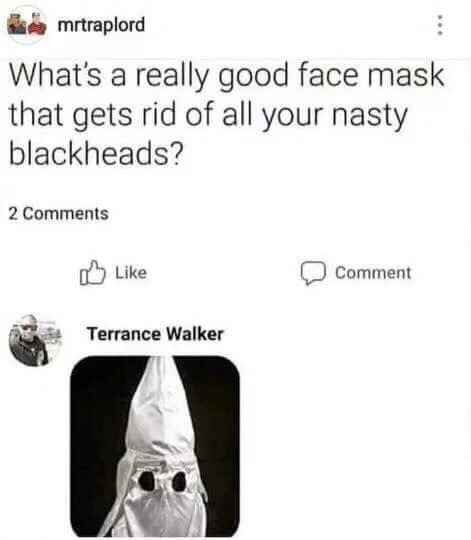Expand the 2 Comments list
The width and height of the screenshot is (471, 540).
point(58,214)
